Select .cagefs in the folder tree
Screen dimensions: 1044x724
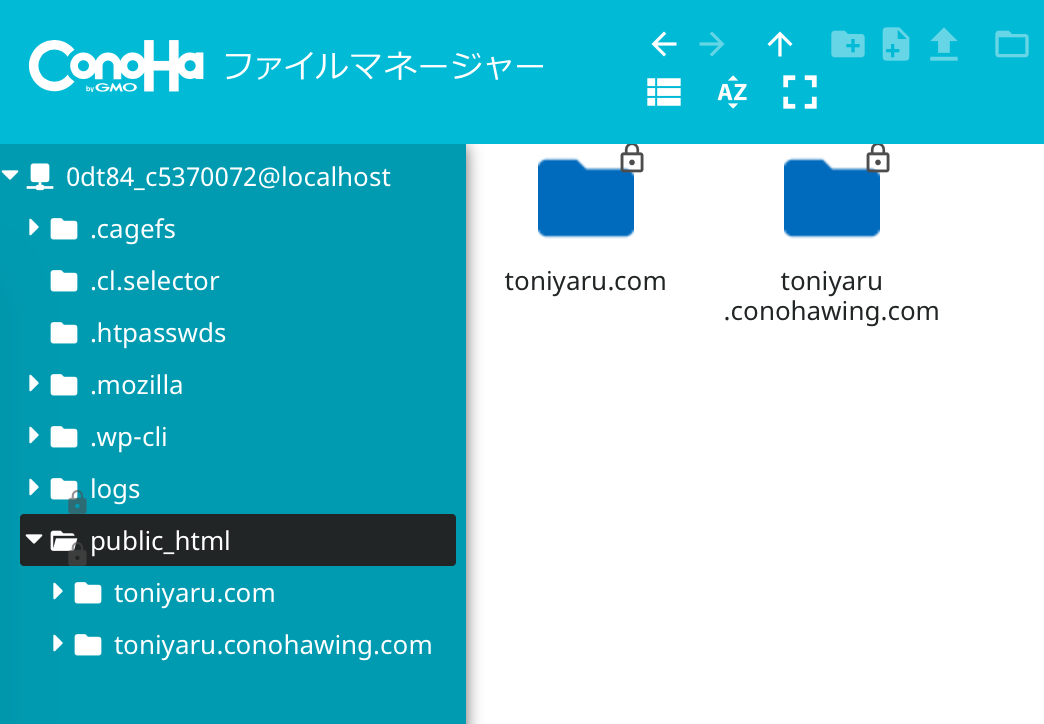click(x=132, y=229)
